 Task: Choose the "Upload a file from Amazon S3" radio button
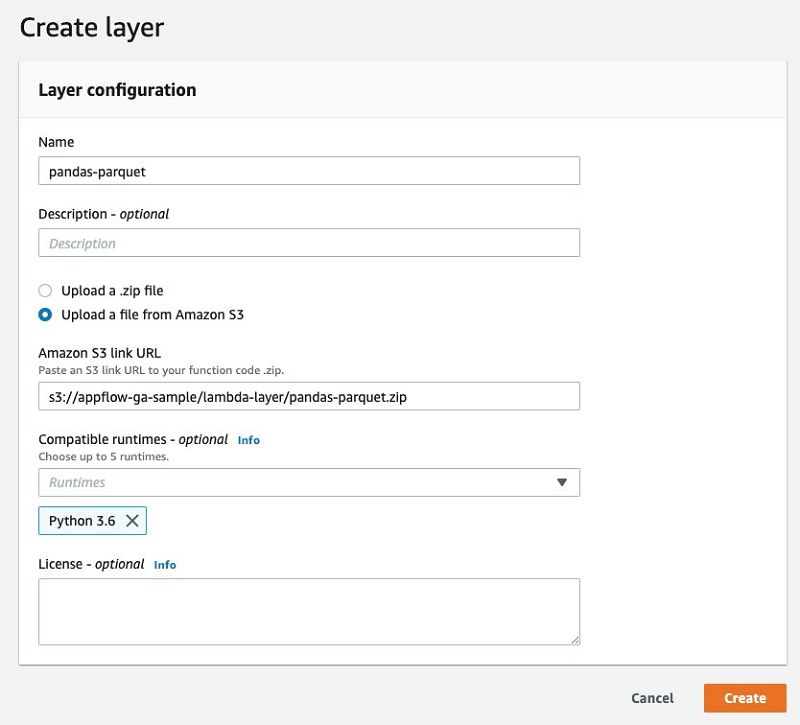tap(45, 315)
